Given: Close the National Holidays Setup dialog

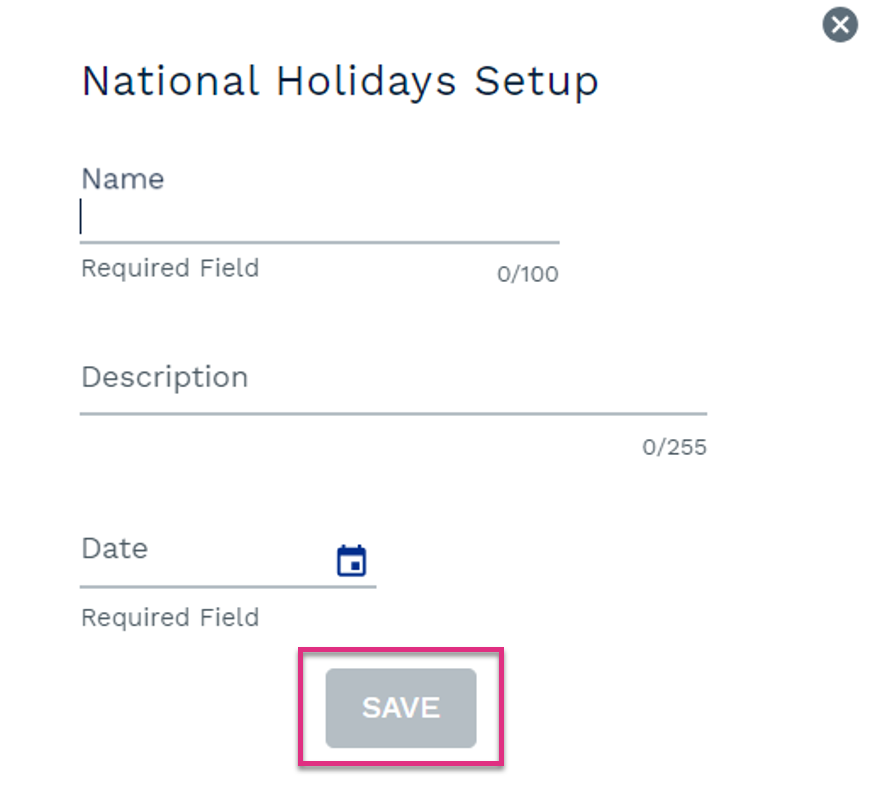Looking at the screenshot, I should [840, 25].
